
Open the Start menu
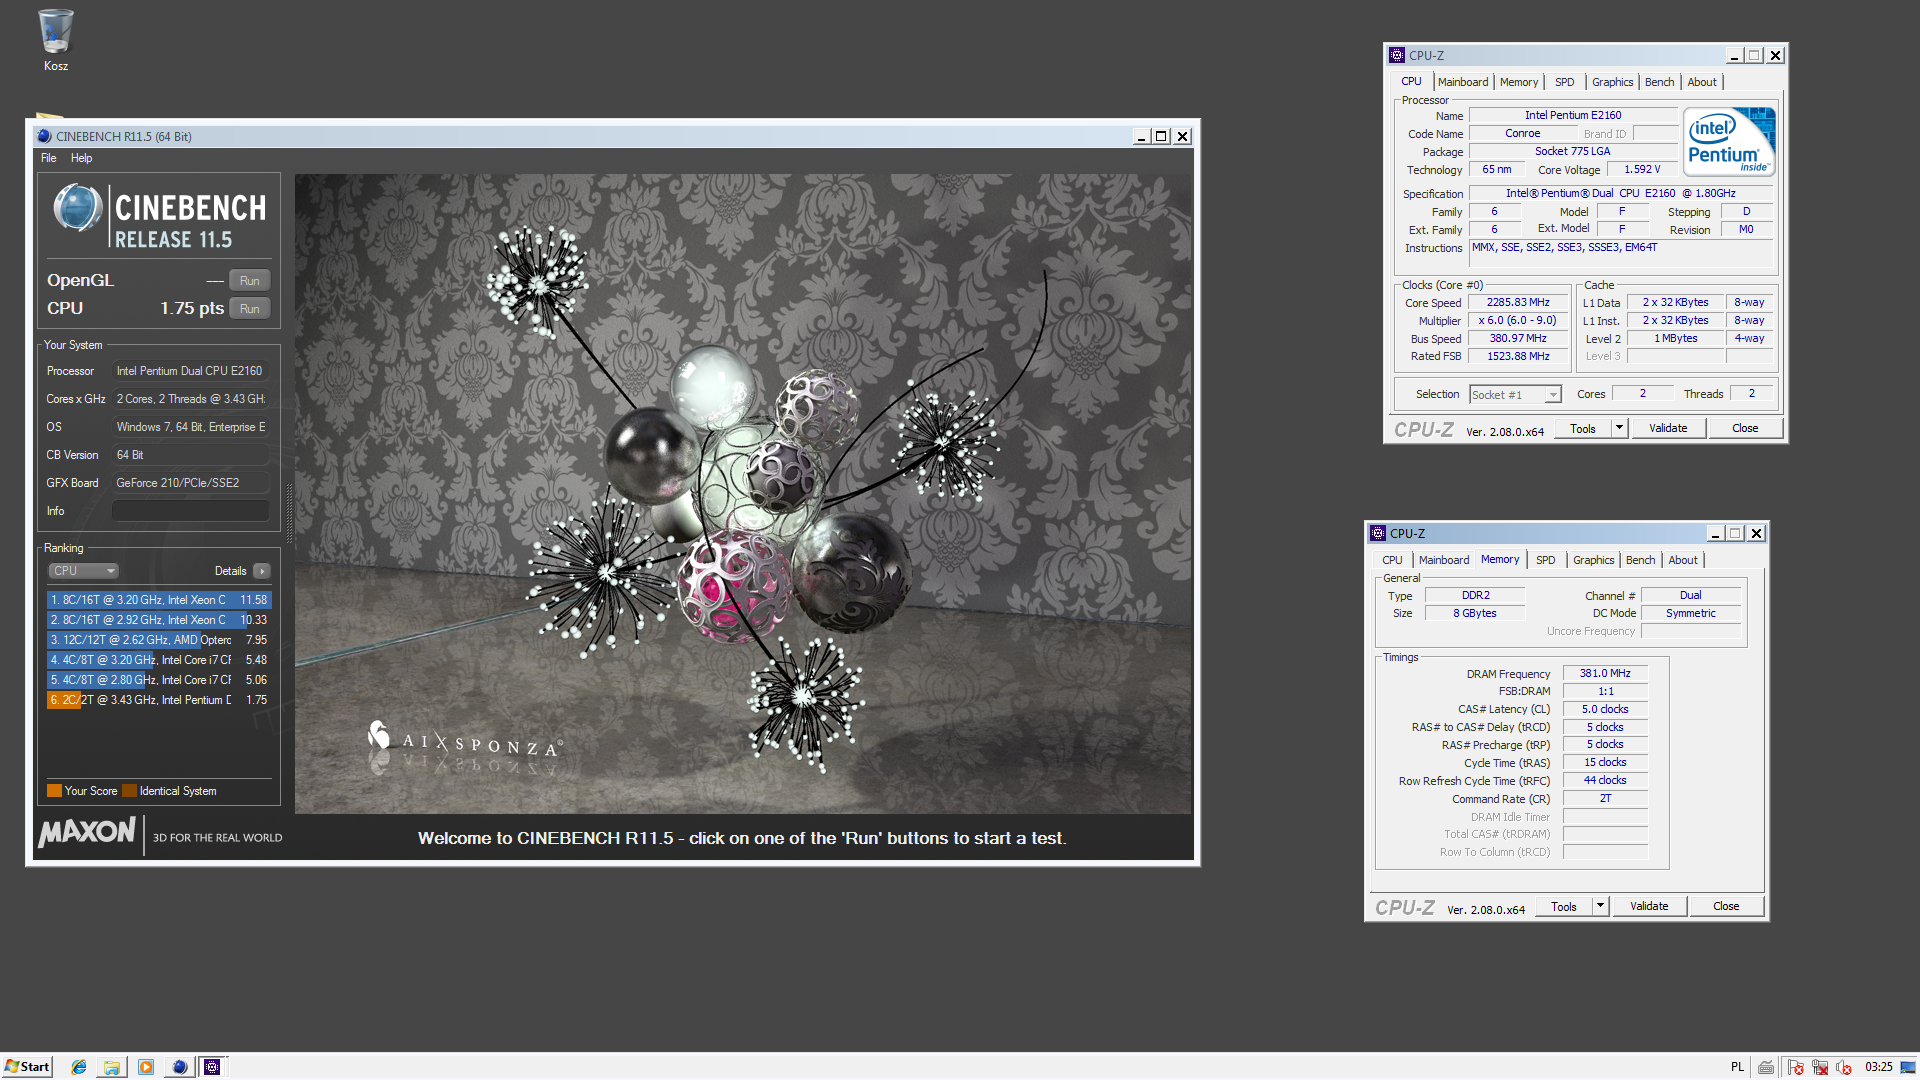coord(27,1067)
